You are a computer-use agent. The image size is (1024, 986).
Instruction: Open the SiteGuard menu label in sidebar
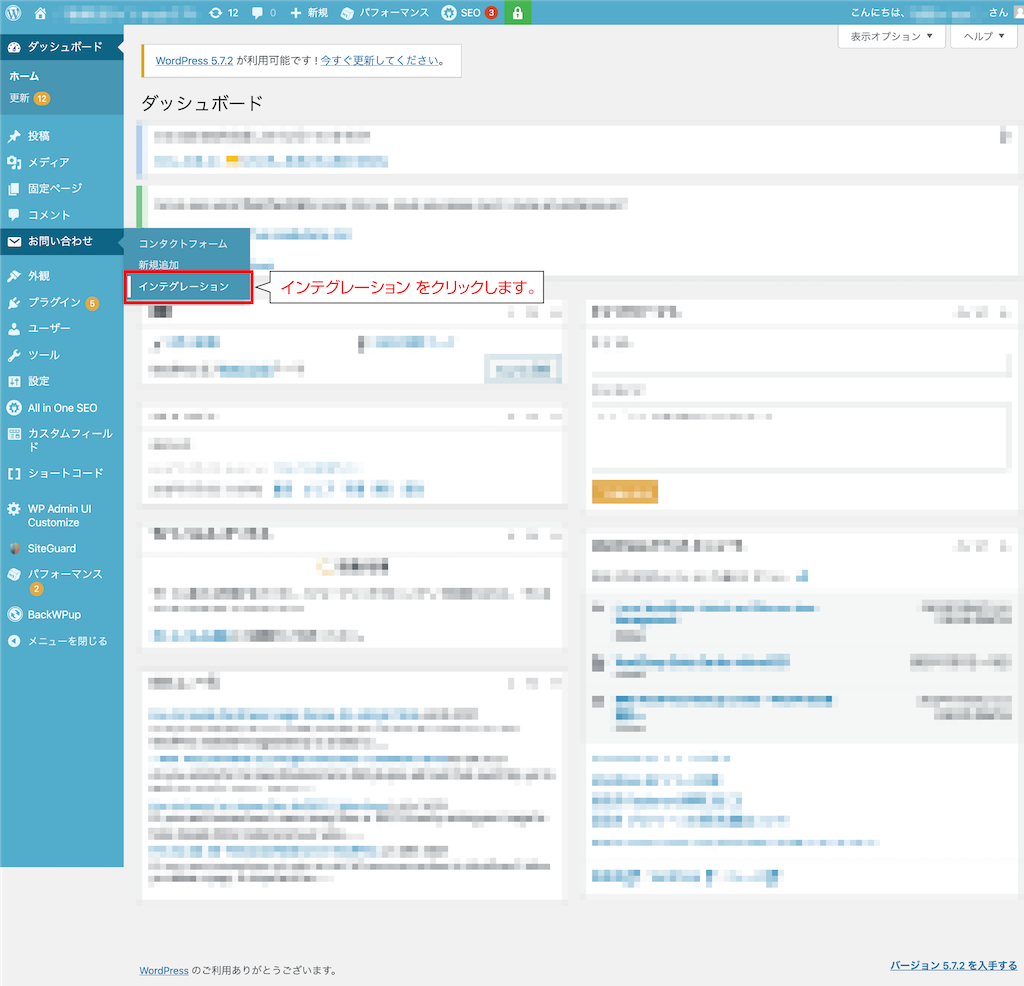point(52,549)
